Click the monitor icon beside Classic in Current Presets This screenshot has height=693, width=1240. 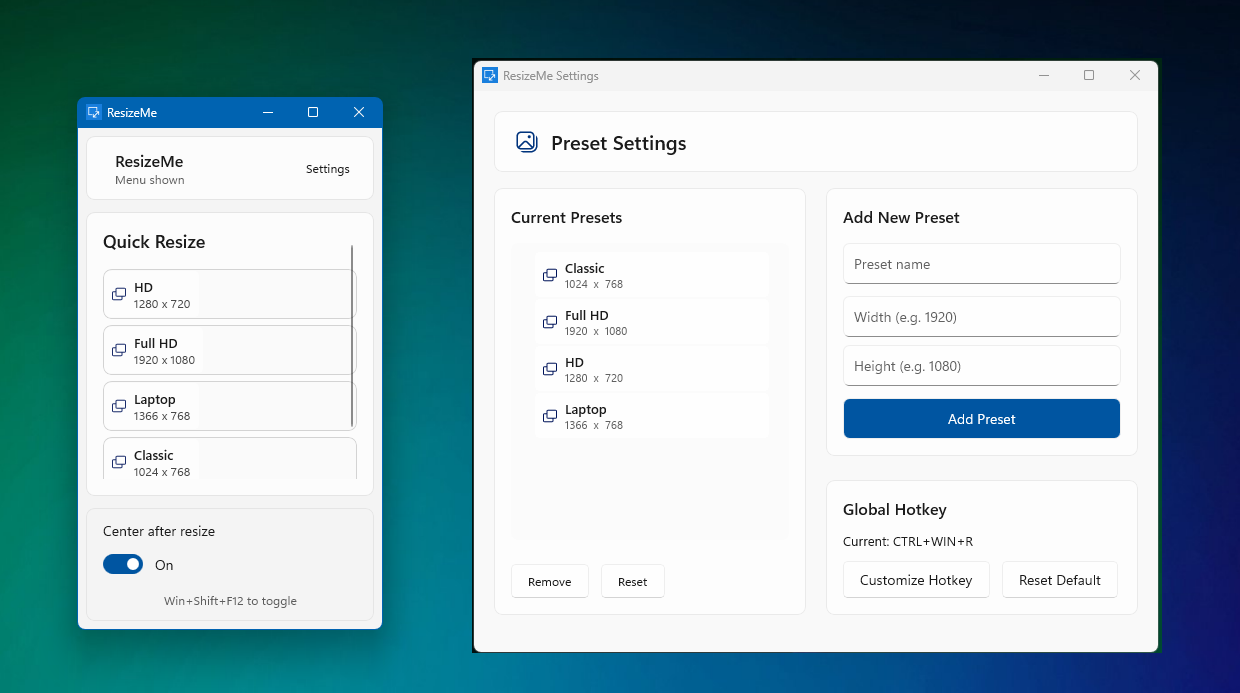(x=549, y=275)
